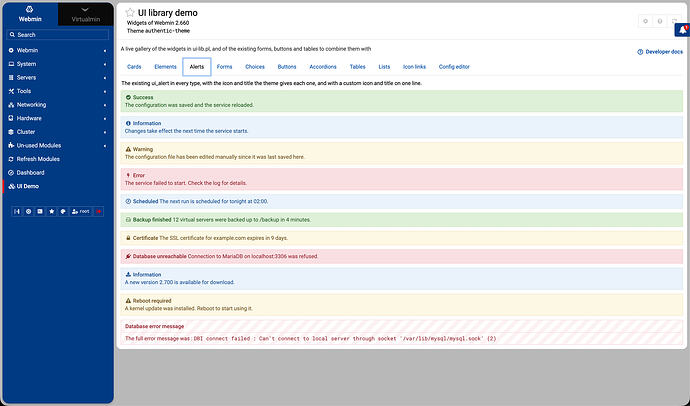Image resolution: width=690 pixels, height=406 pixels.
Task: Open UI Demo in the sidebar
Action: (x=58, y=187)
